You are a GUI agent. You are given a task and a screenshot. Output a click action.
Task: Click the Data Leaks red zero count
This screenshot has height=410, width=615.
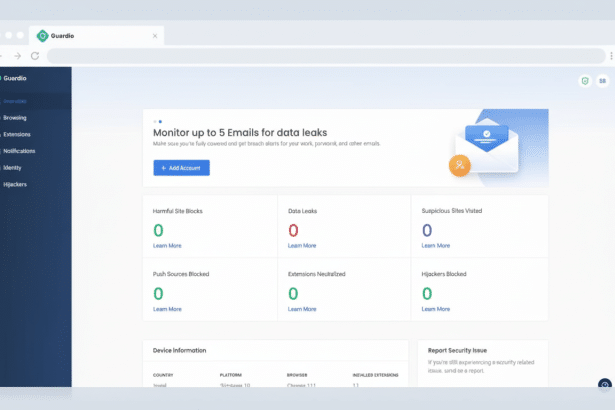pyautogui.click(x=293, y=230)
